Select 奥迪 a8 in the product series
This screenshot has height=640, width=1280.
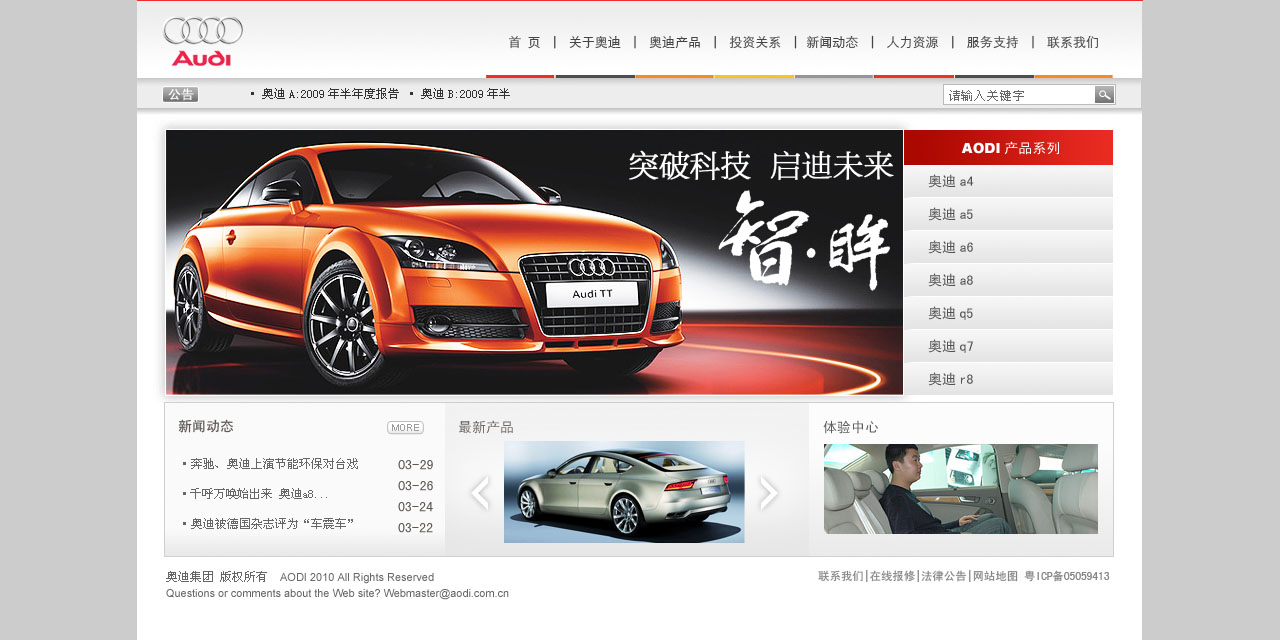[x=1008, y=280]
